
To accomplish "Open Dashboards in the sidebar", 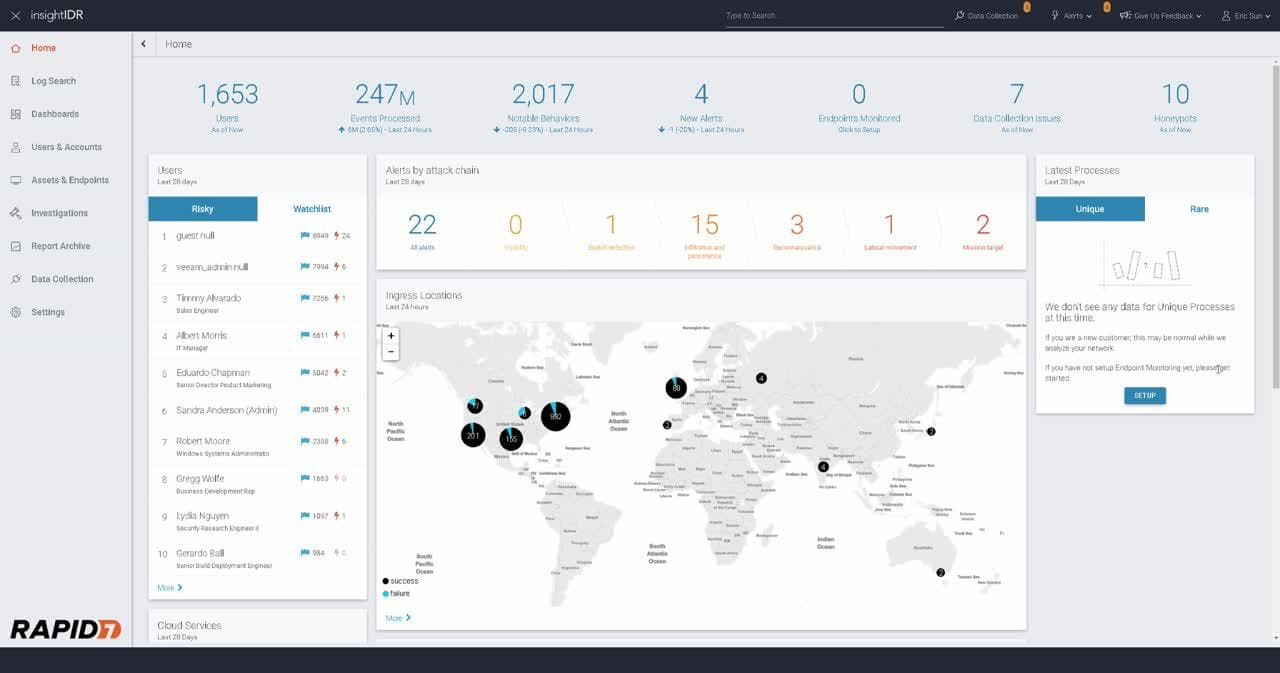I will (x=54, y=114).
